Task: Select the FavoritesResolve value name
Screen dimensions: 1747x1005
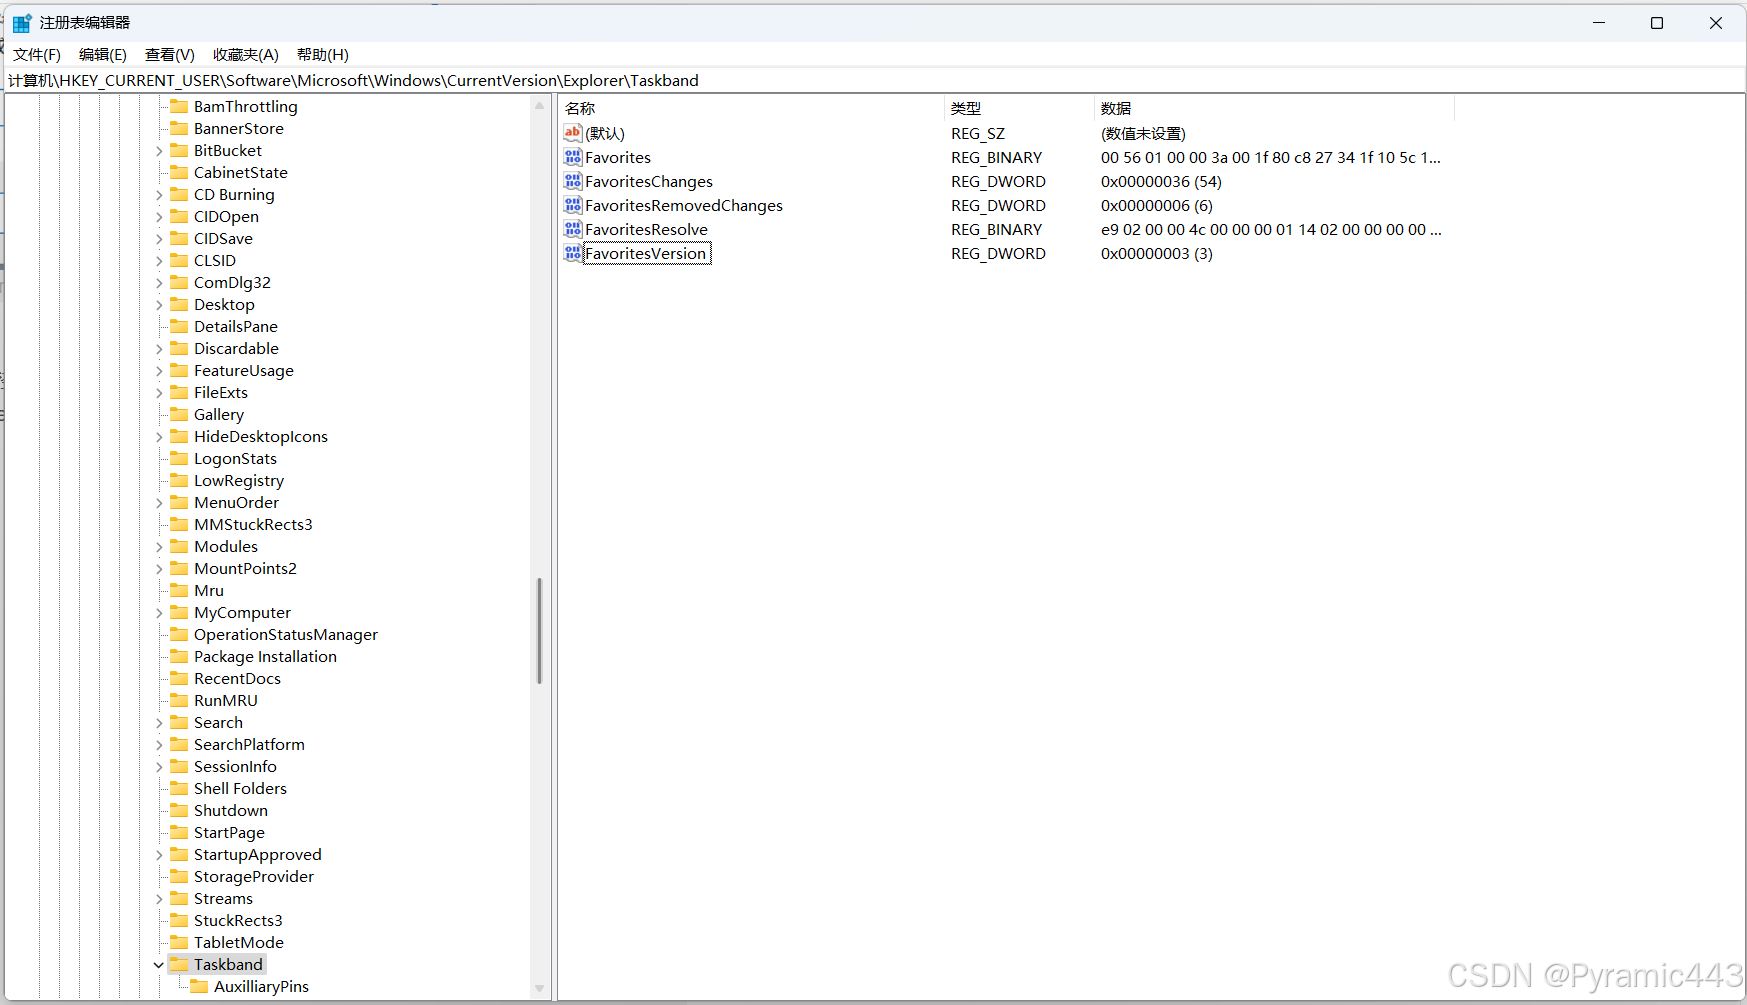Action: coord(646,229)
